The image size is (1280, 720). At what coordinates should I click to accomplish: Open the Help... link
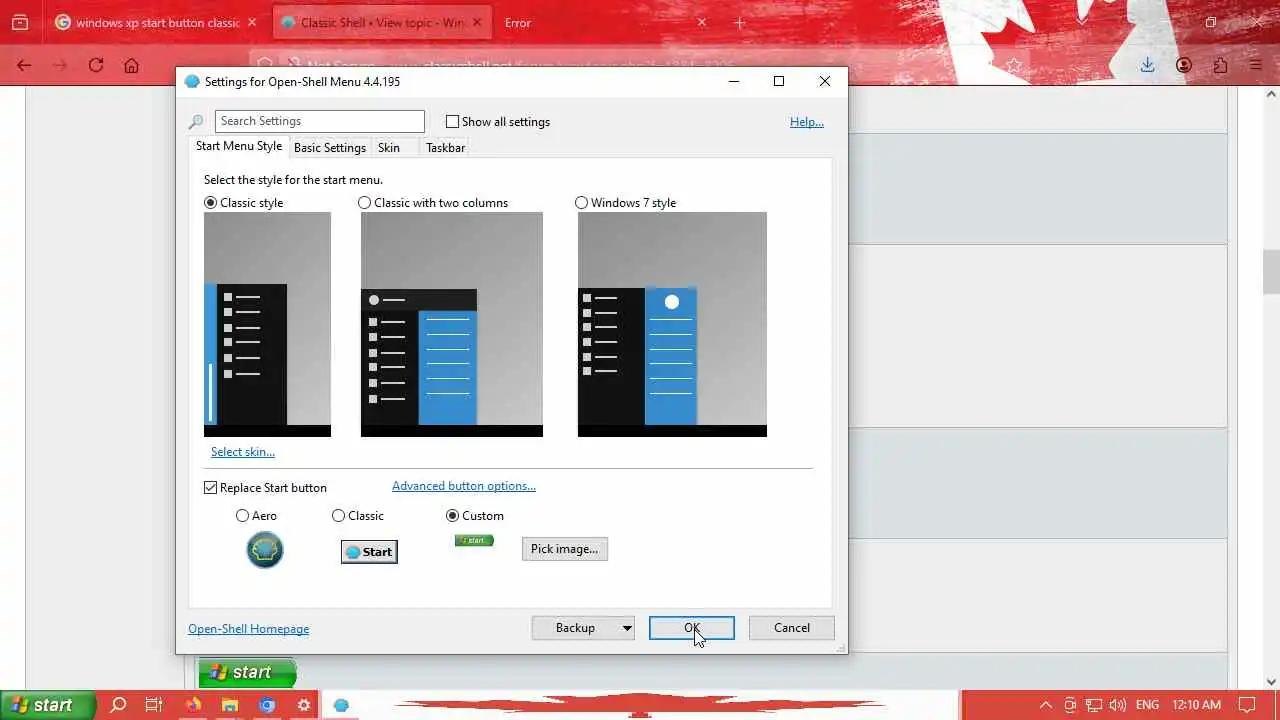tap(807, 122)
